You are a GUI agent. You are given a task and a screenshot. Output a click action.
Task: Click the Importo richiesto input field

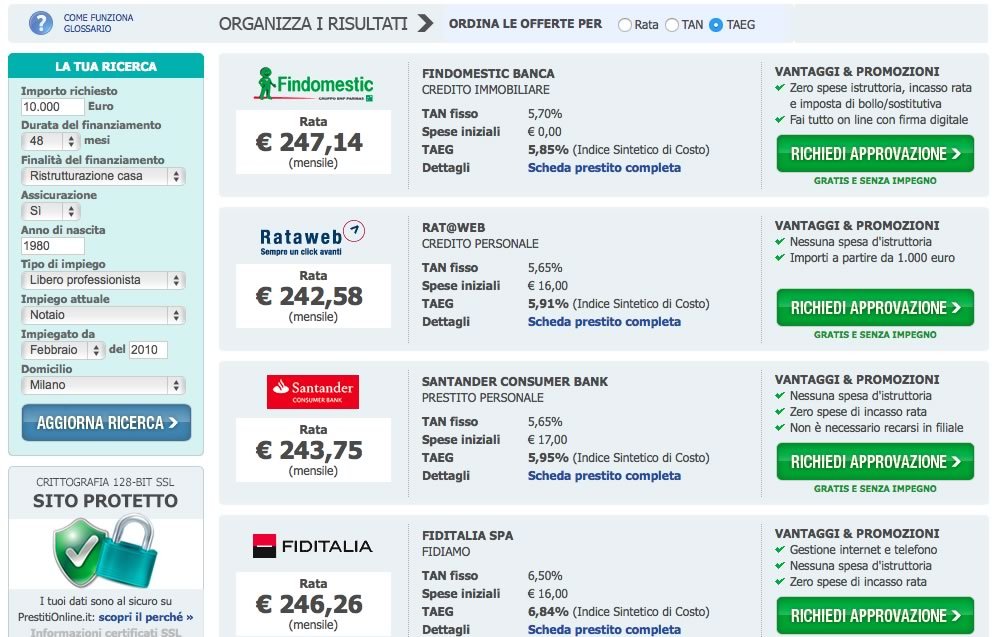point(53,106)
